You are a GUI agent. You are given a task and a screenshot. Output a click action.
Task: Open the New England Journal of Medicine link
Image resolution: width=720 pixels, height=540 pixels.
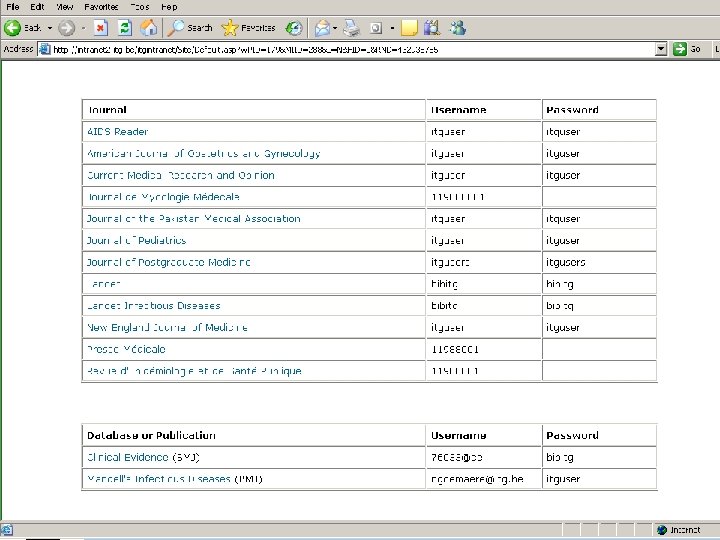point(167,327)
